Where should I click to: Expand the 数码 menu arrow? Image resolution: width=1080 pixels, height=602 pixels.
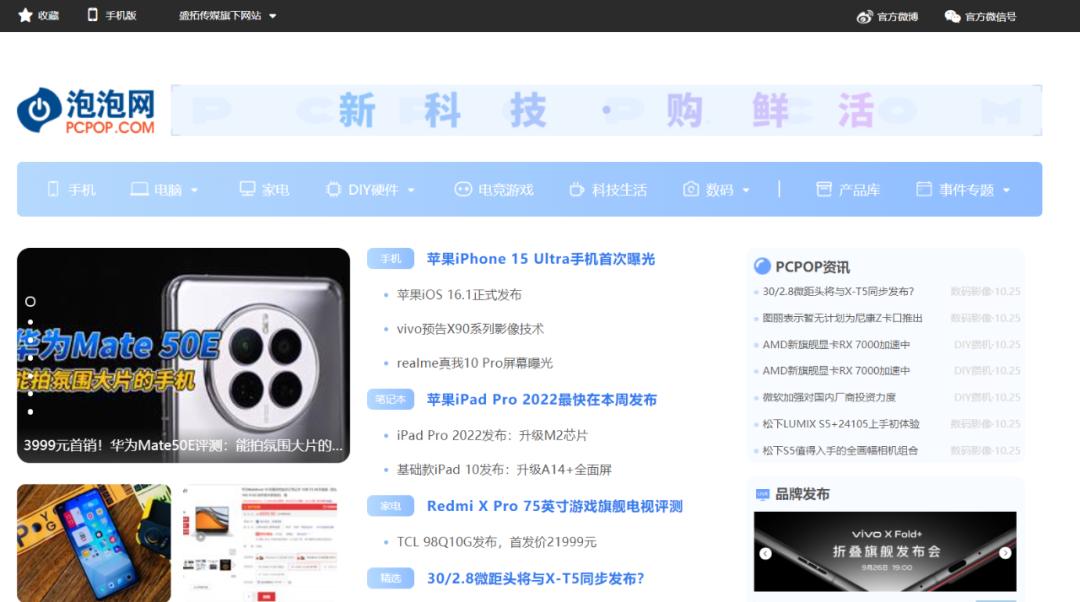click(x=746, y=190)
